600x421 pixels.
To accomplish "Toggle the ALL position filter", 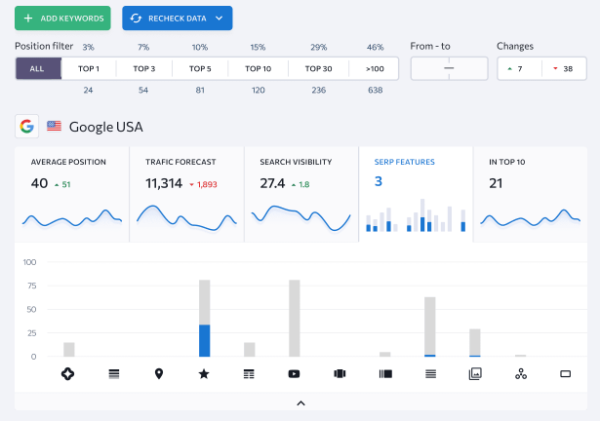I will click(38, 68).
